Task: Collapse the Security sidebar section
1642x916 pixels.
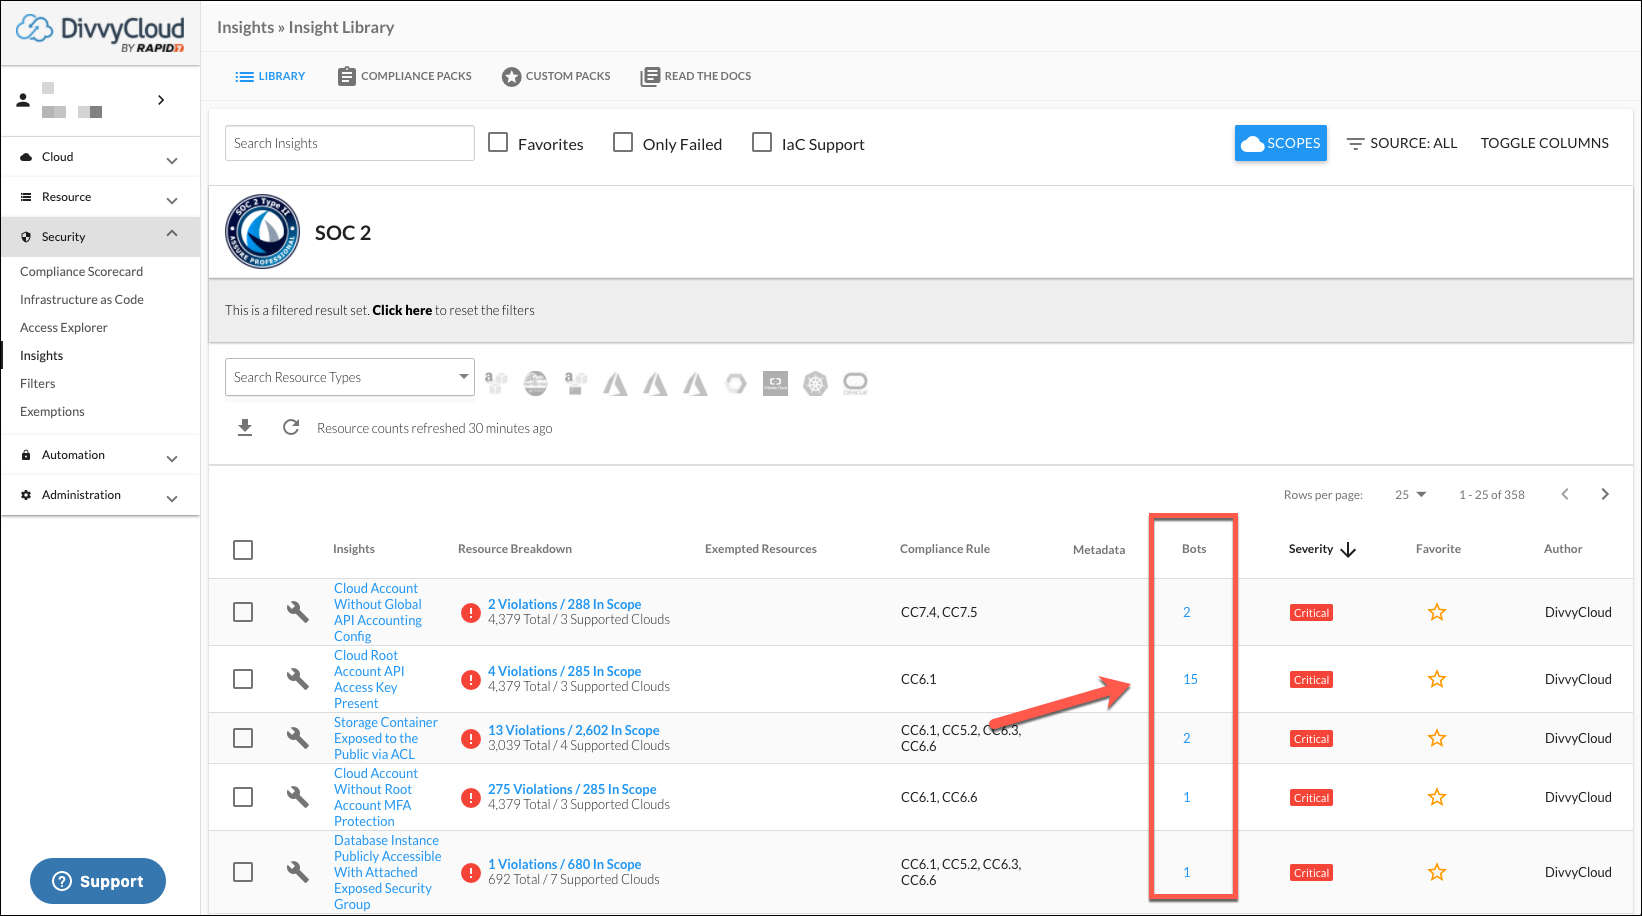Action: [100, 237]
